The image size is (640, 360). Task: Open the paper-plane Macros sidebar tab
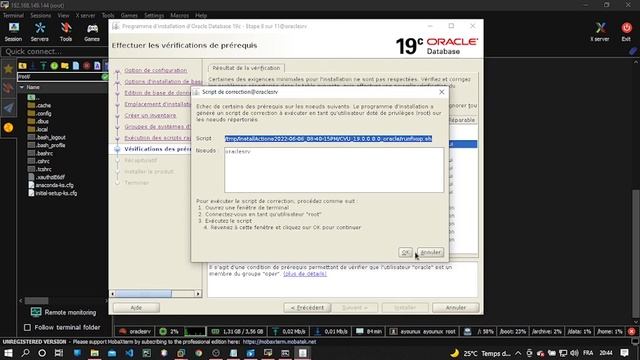click(8, 107)
